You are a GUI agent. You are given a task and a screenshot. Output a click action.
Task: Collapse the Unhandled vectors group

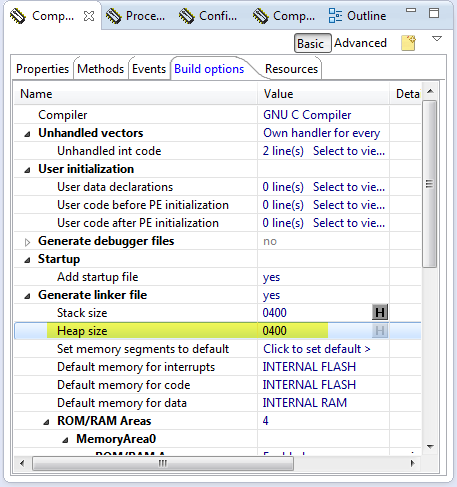pos(27,134)
